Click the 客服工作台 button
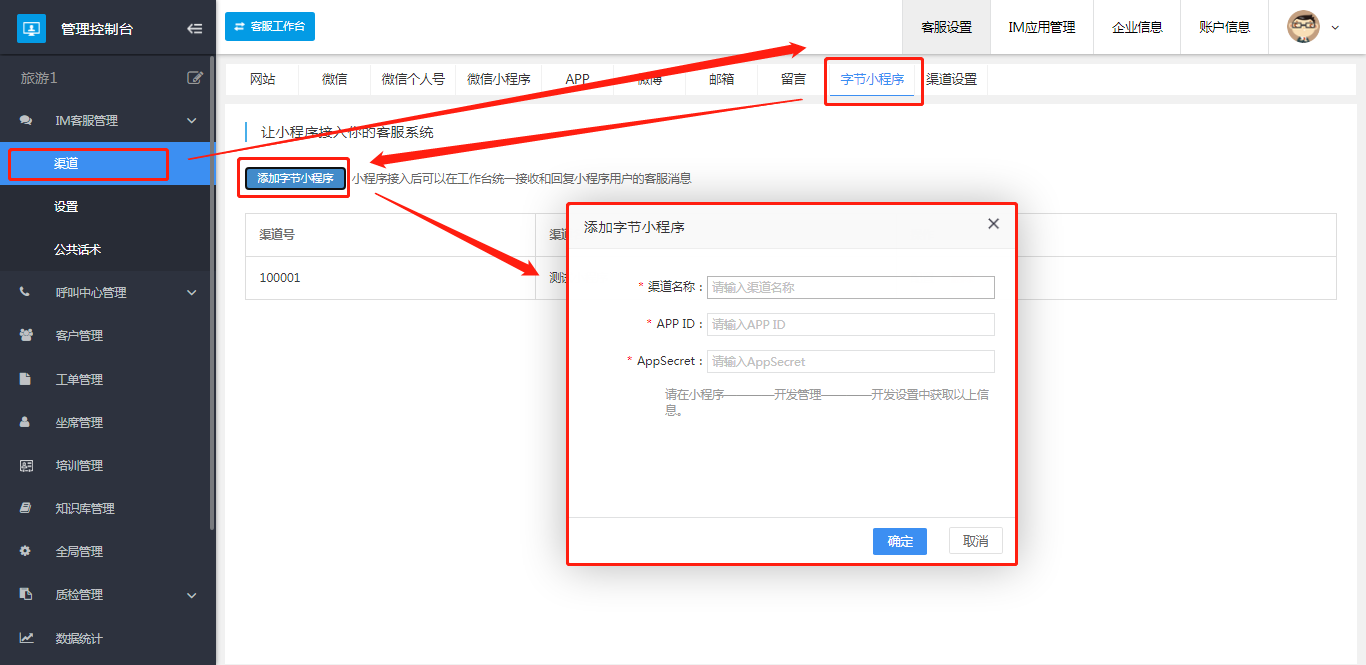1366x665 pixels. click(x=270, y=26)
